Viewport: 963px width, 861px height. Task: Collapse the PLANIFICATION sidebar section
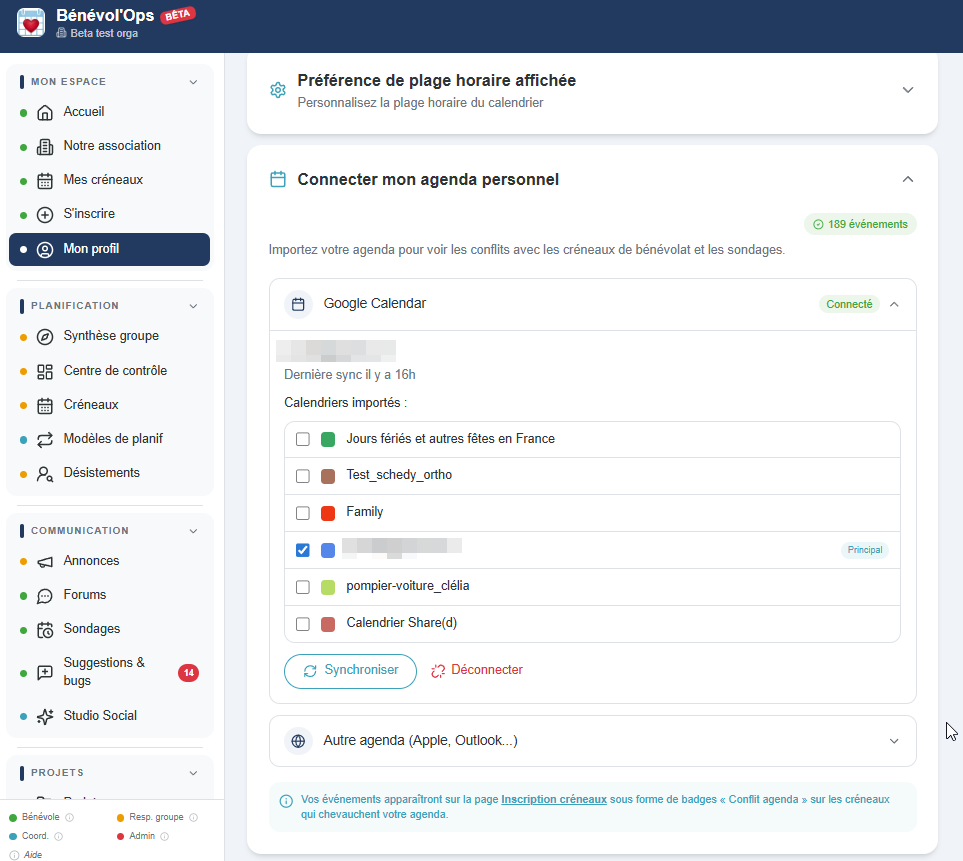coord(193,306)
